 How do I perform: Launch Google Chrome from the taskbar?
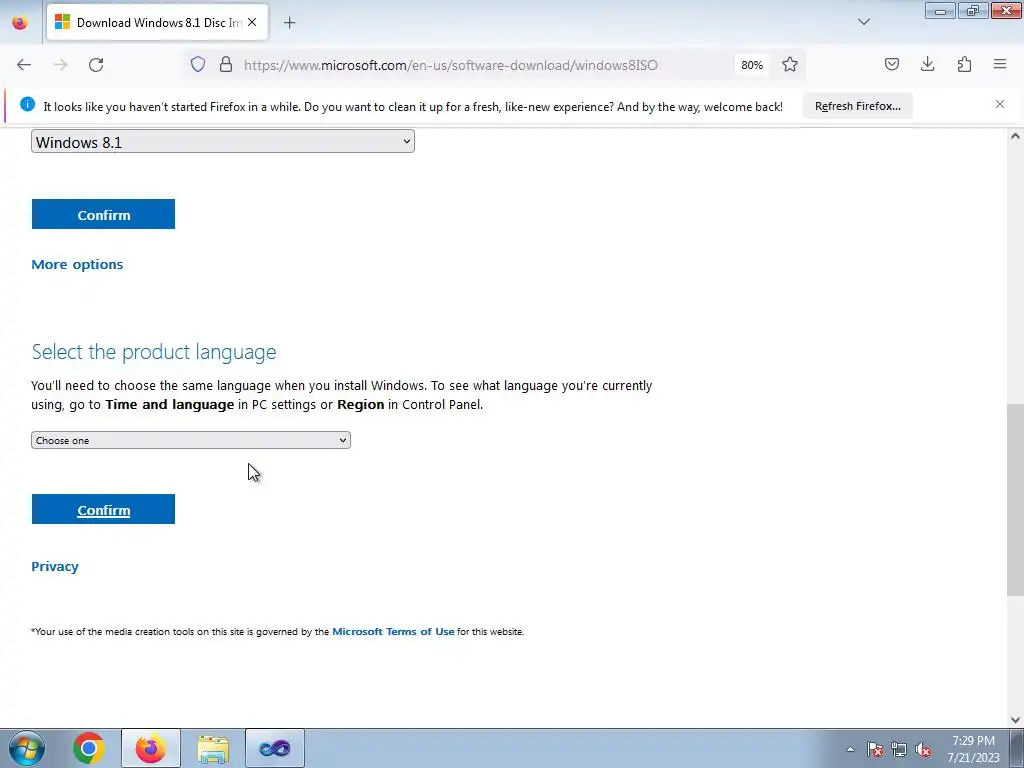pyautogui.click(x=89, y=748)
